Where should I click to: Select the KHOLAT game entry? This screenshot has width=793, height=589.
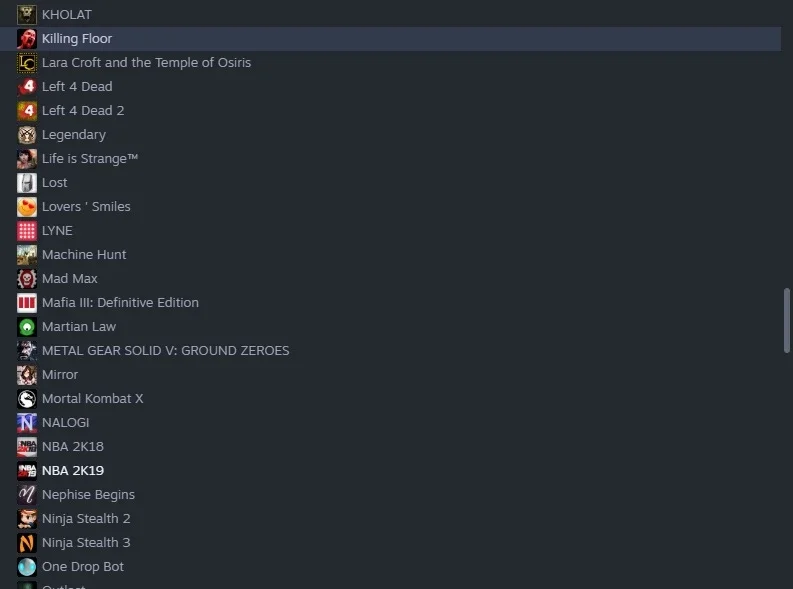pos(390,15)
